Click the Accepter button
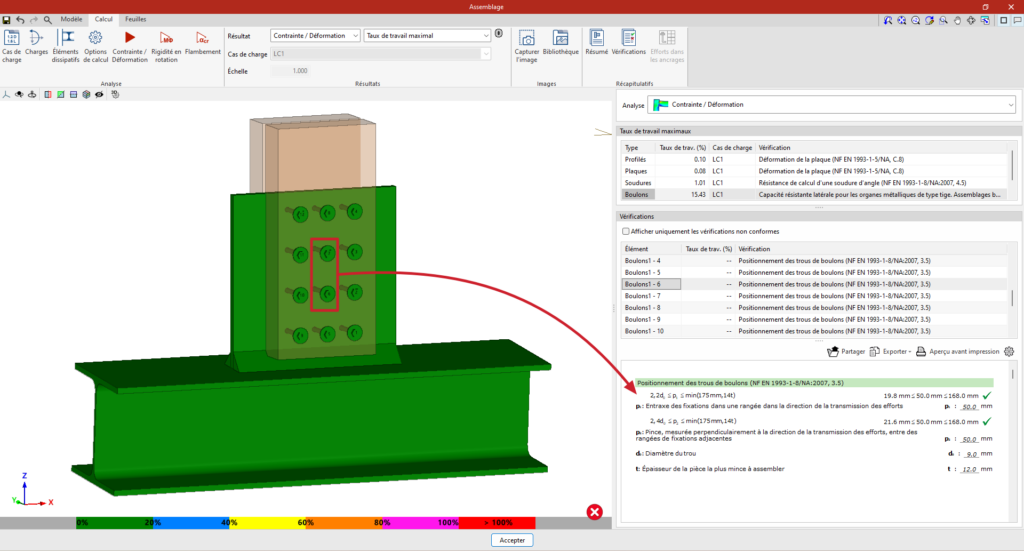The image size is (1024, 551). [512, 540]
